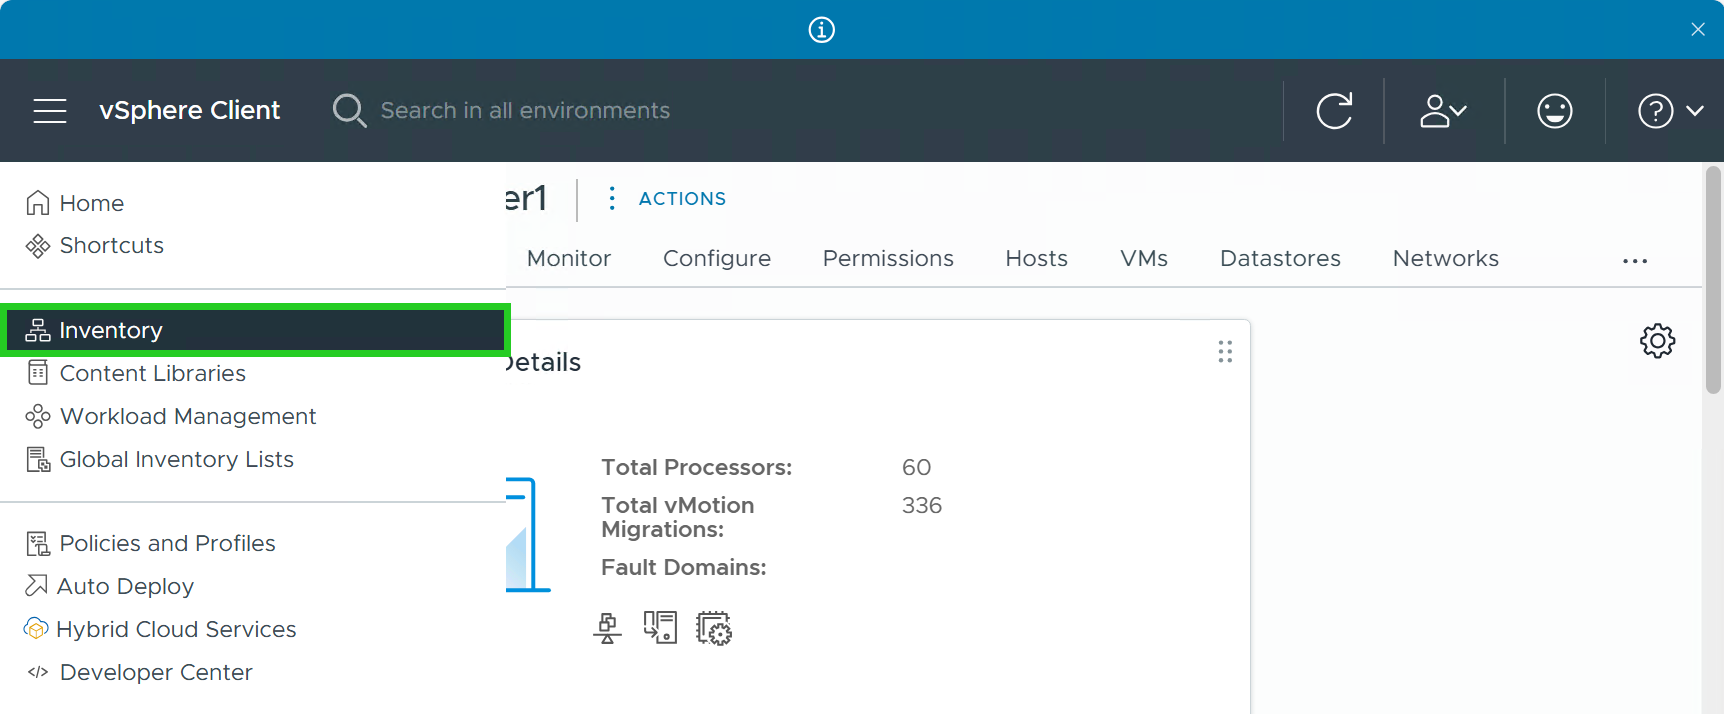Focus the Search in all environments field
Viewport: 1724px width, 714px height.
525,111
